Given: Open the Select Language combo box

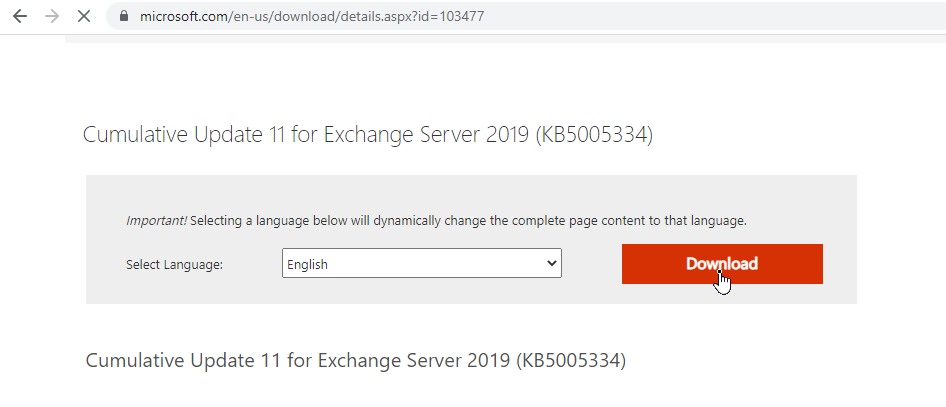Looking at the screenshot, I should click(x=422, y=263).
